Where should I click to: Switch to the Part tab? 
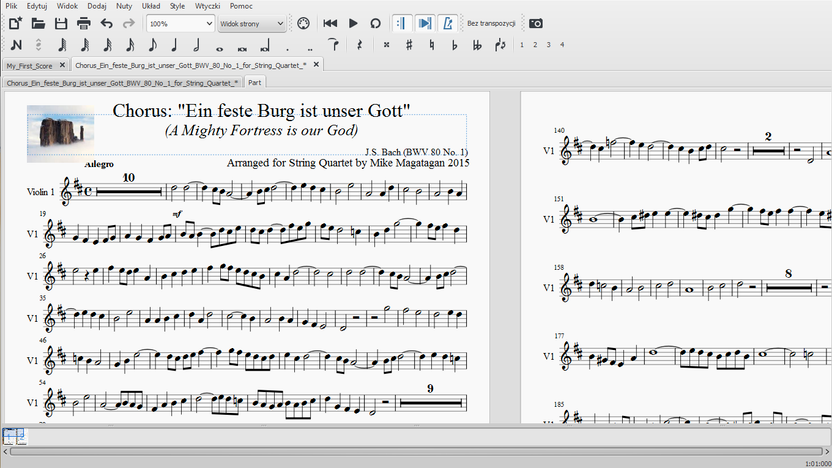coord(255,82)
